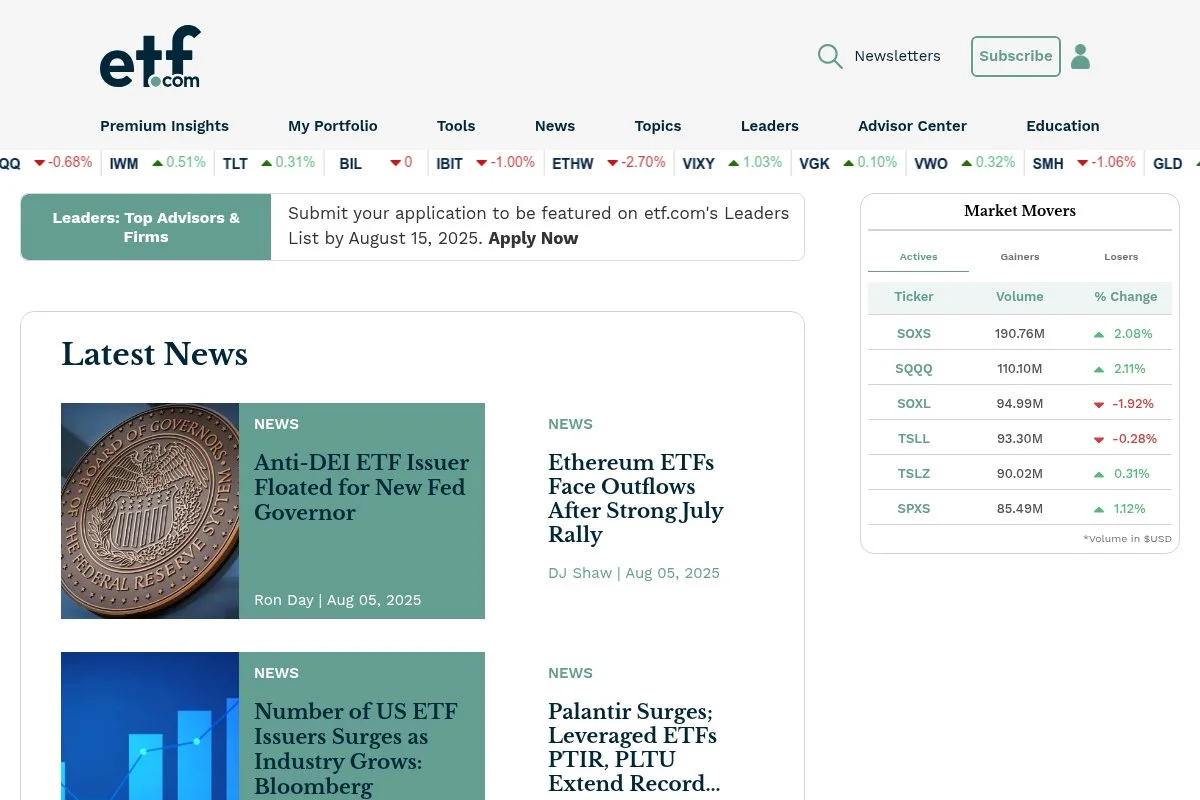
Task: Select BIL in the ticker strip
Action: pos(350,163)
